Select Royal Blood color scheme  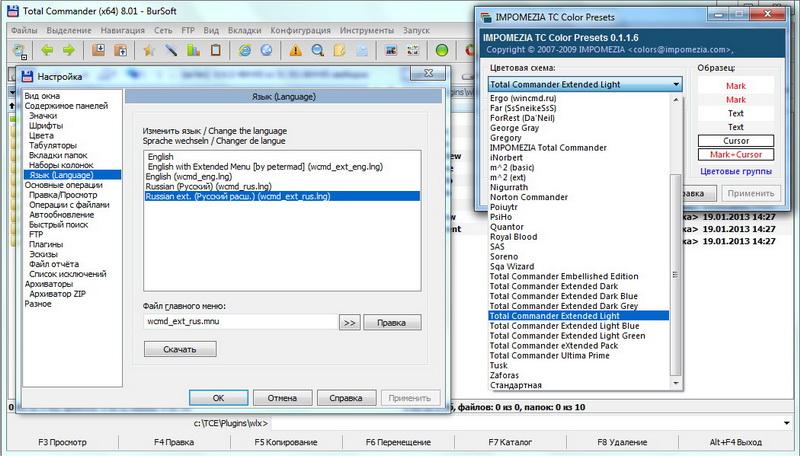pyautogui.click(x=513, y=237)
